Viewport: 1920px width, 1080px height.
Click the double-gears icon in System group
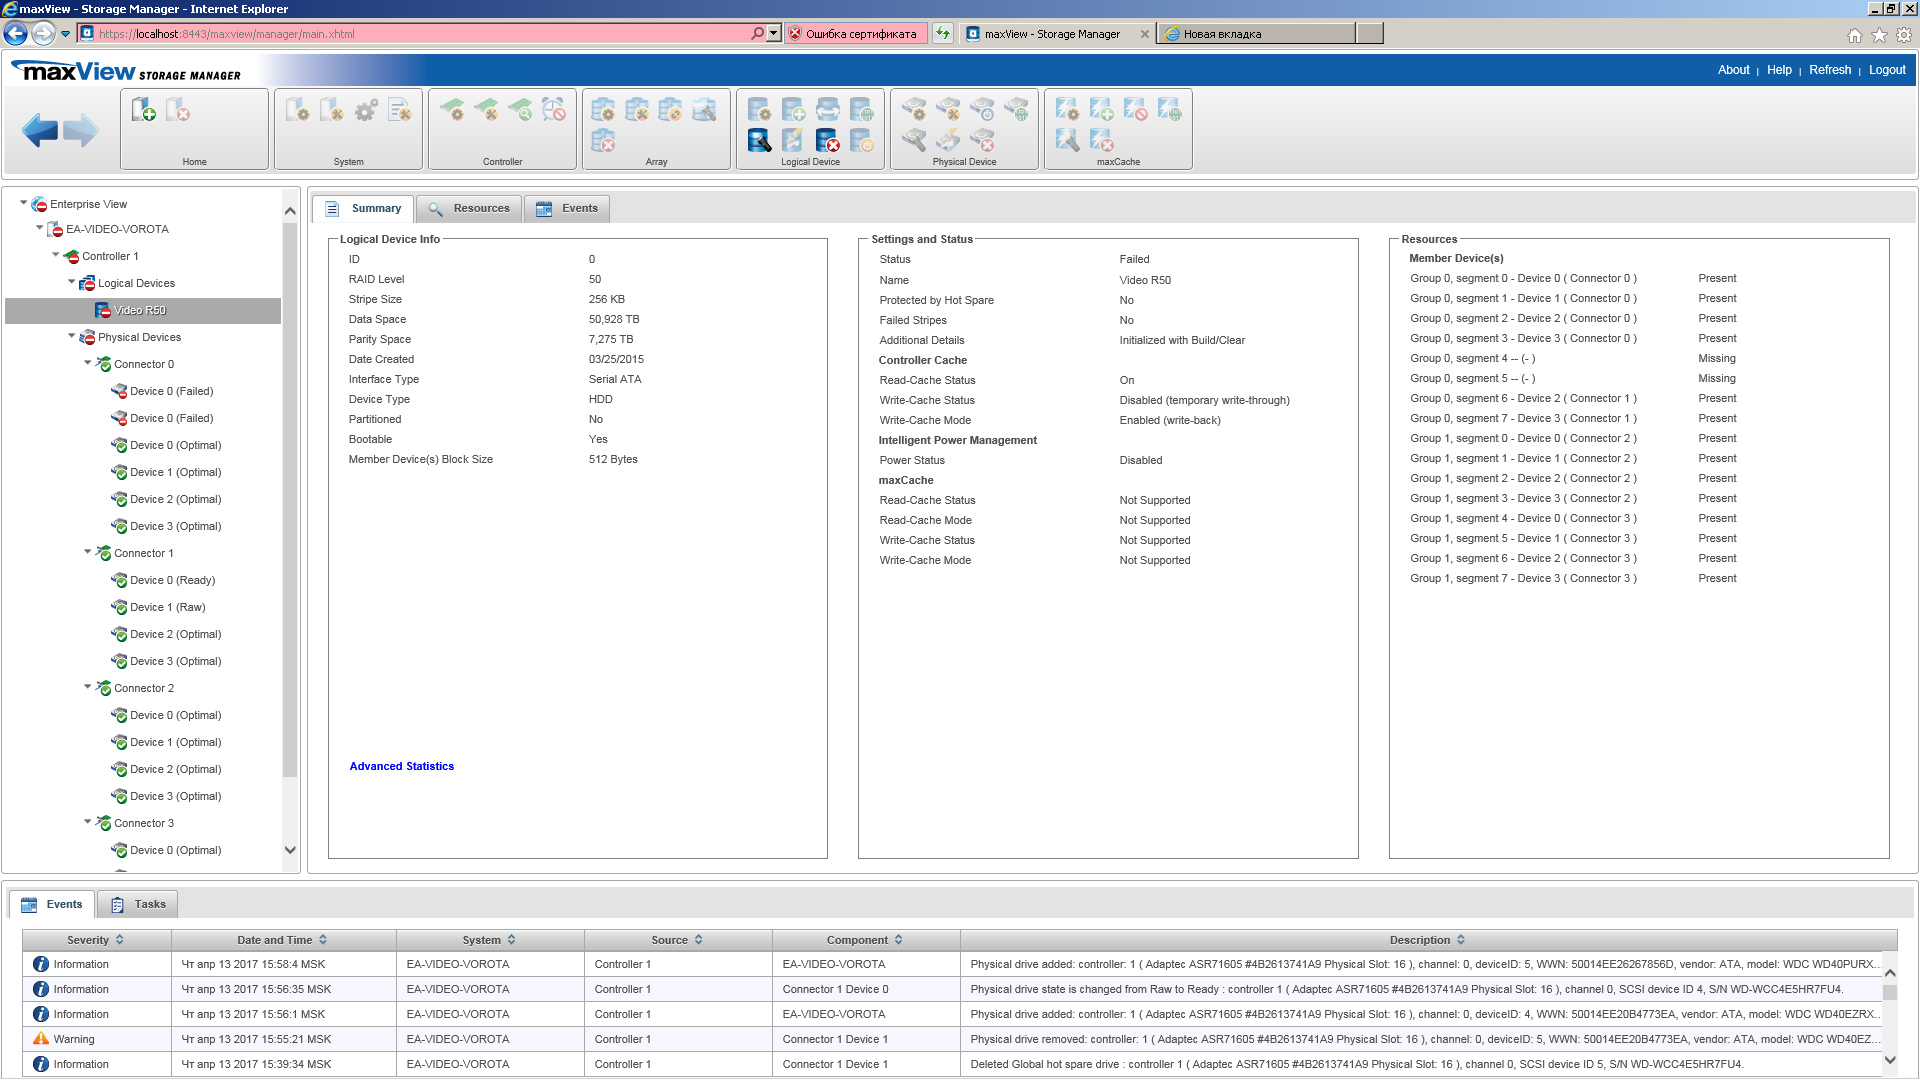click(366, 109)
